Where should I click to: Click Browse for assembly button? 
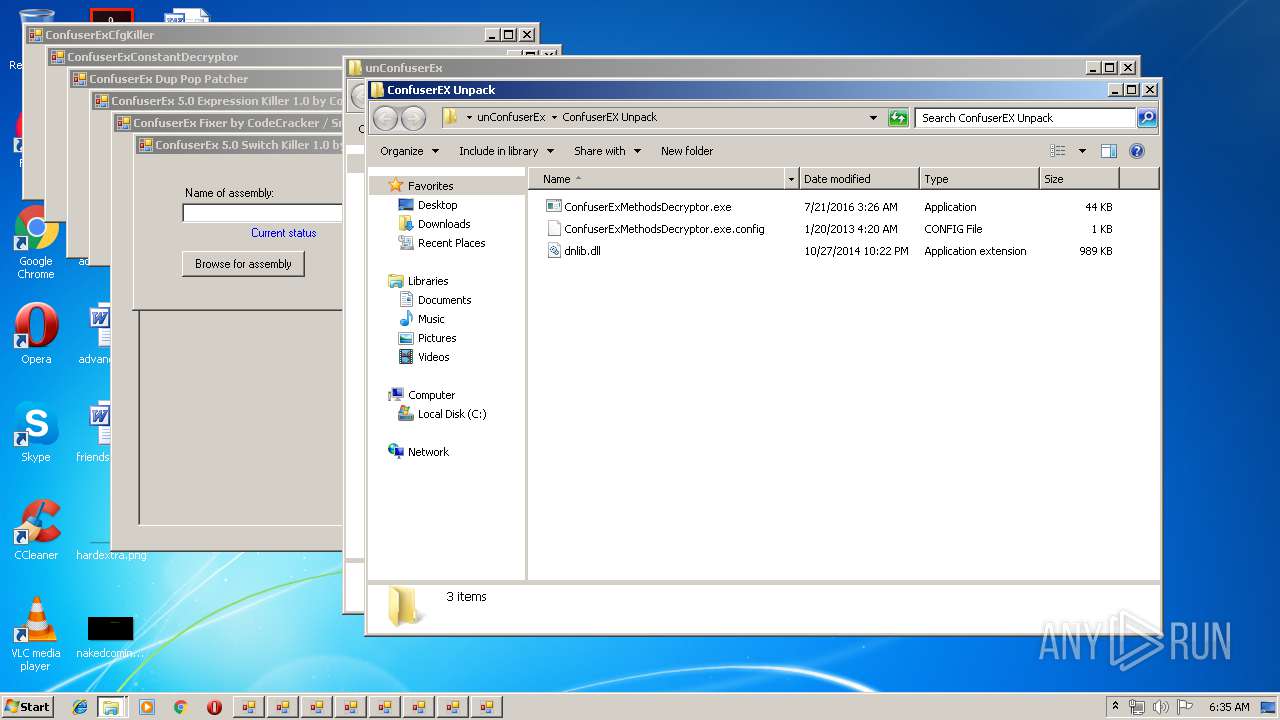tap(243, 264)
